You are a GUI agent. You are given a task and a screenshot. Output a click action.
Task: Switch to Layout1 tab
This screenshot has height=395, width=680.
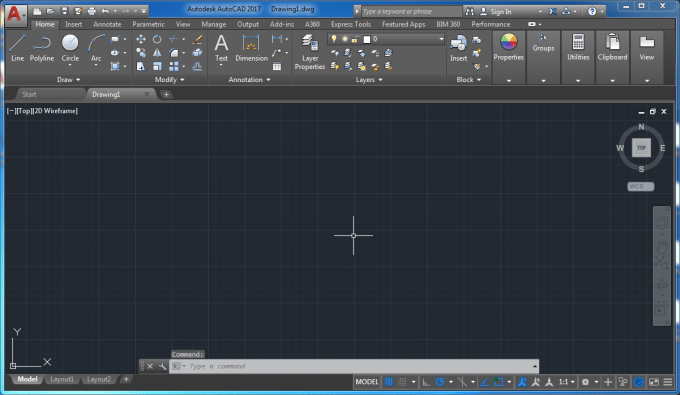(x=62, y=379)
